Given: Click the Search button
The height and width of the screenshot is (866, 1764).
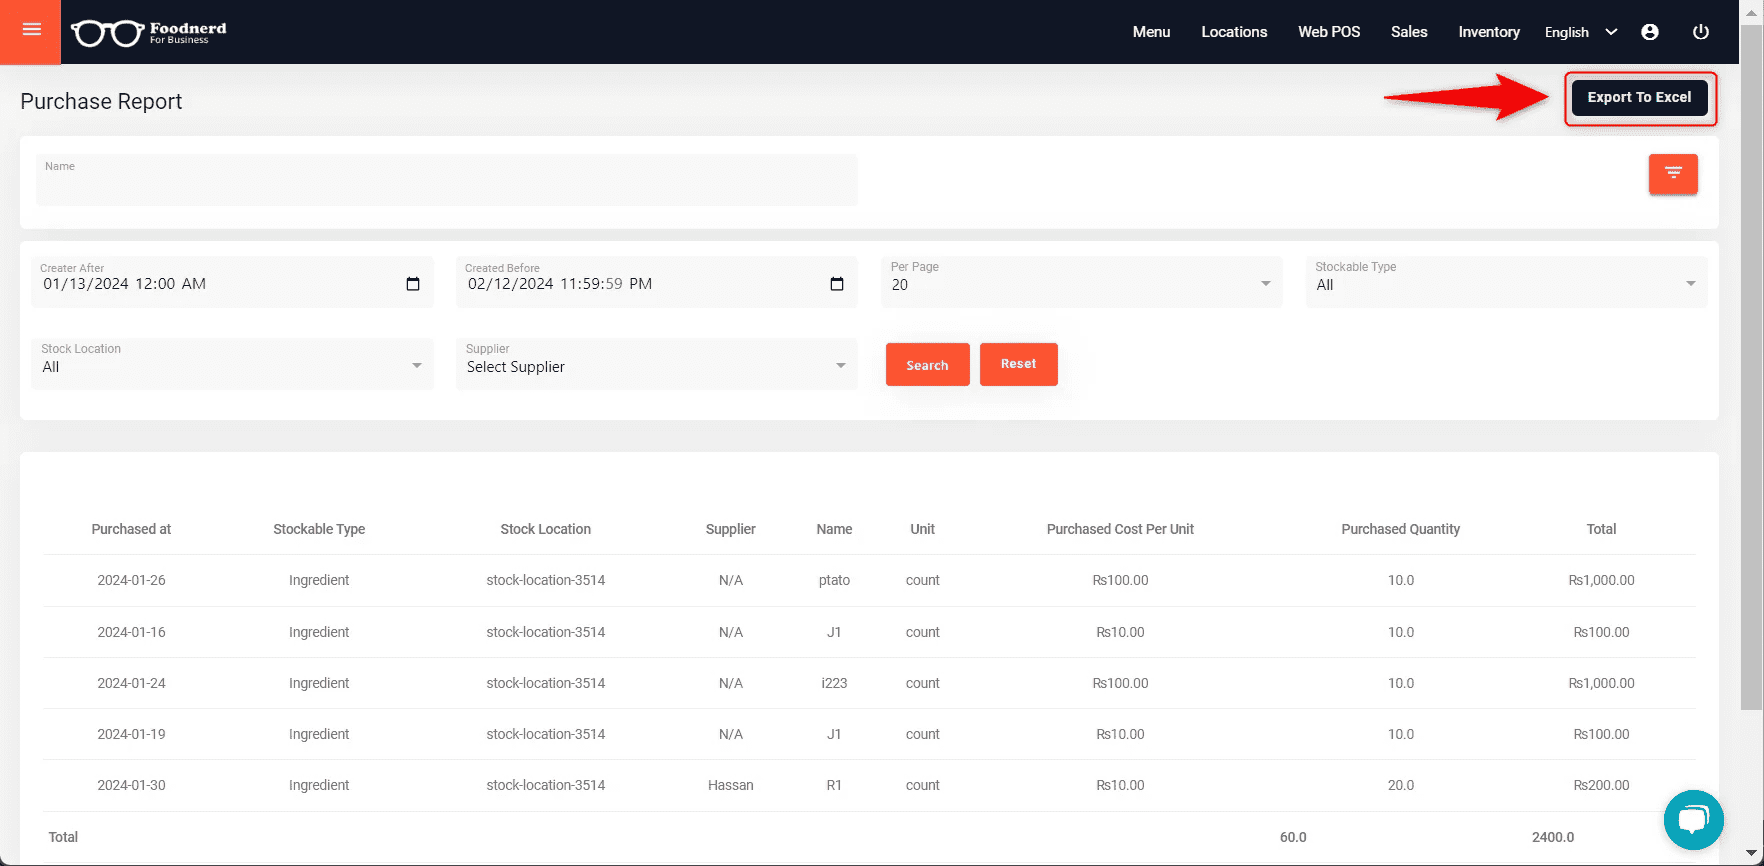Looking at the screenshot, I should point(927,365).
